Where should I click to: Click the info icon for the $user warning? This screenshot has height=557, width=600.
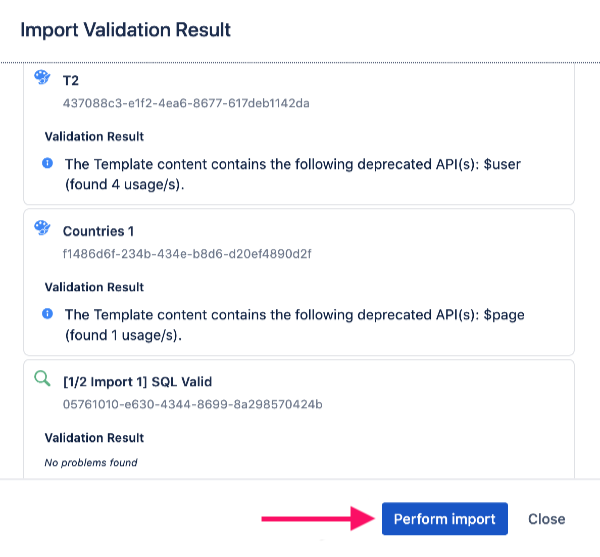[x=48, y=162]
